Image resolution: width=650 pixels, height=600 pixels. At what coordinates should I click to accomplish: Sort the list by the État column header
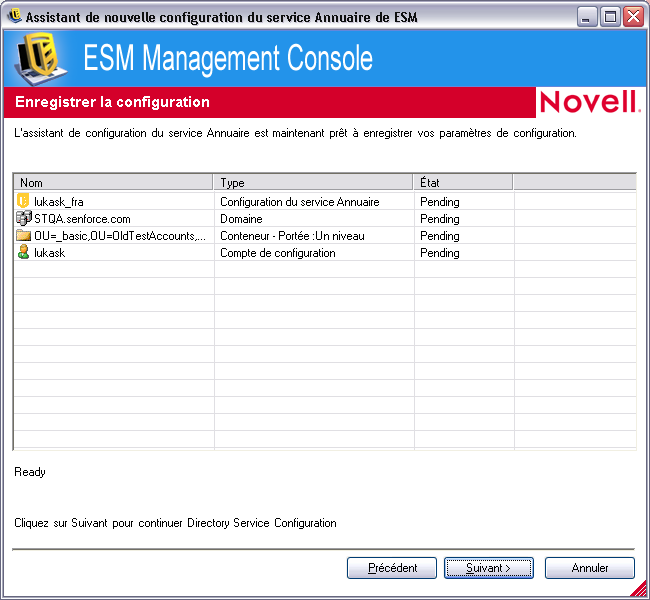pos(463,182)
